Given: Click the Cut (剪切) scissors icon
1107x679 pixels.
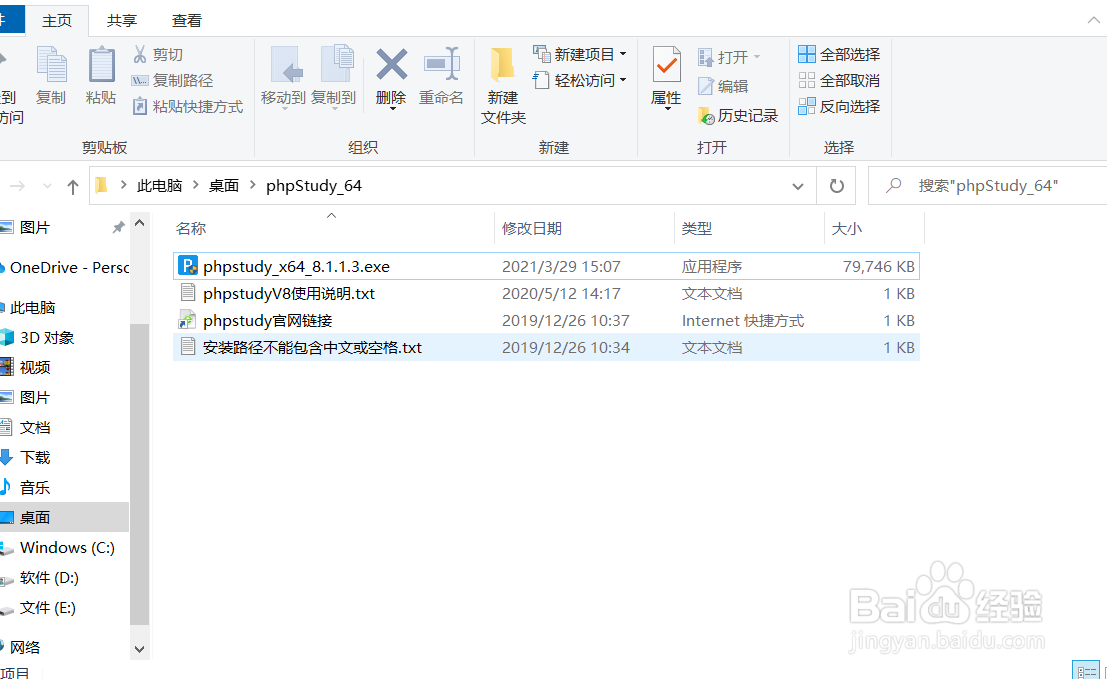Looking at the screenshot, I should tap(140, 54).
